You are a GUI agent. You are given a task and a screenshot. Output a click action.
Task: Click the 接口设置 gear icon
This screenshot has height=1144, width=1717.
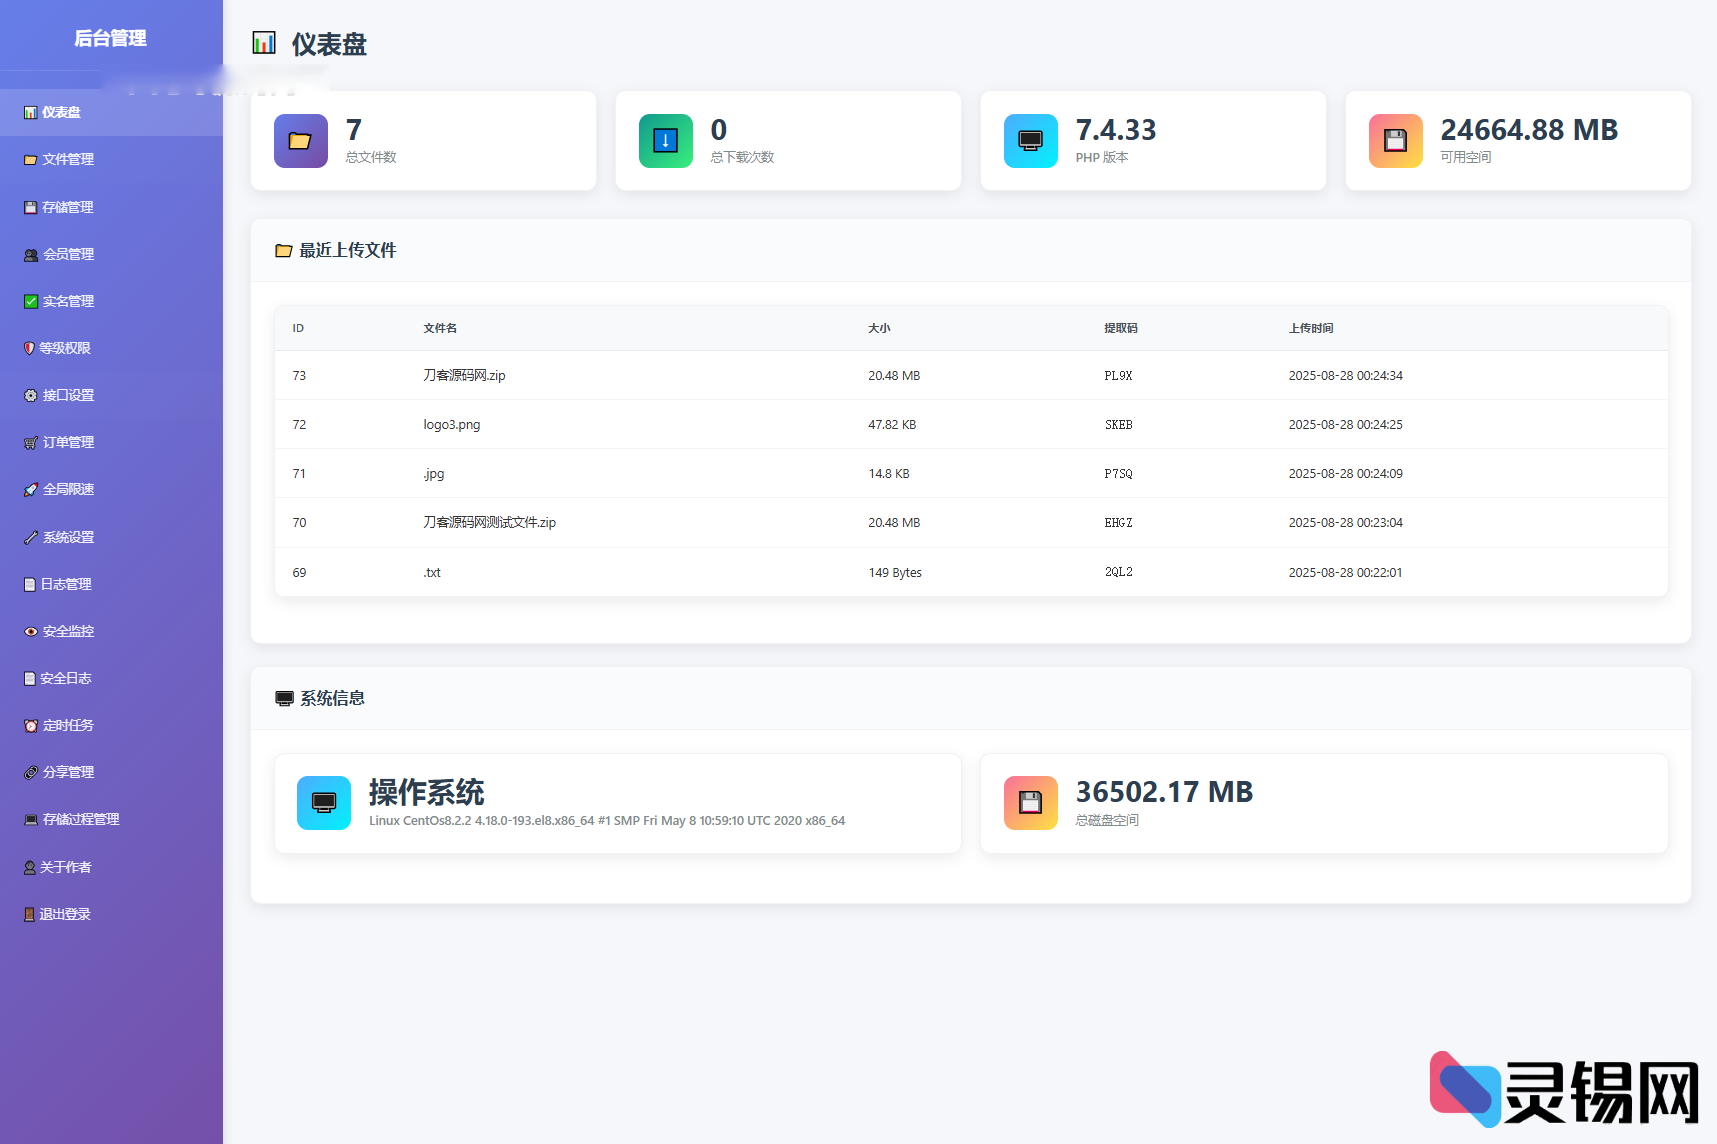(30, 395)
